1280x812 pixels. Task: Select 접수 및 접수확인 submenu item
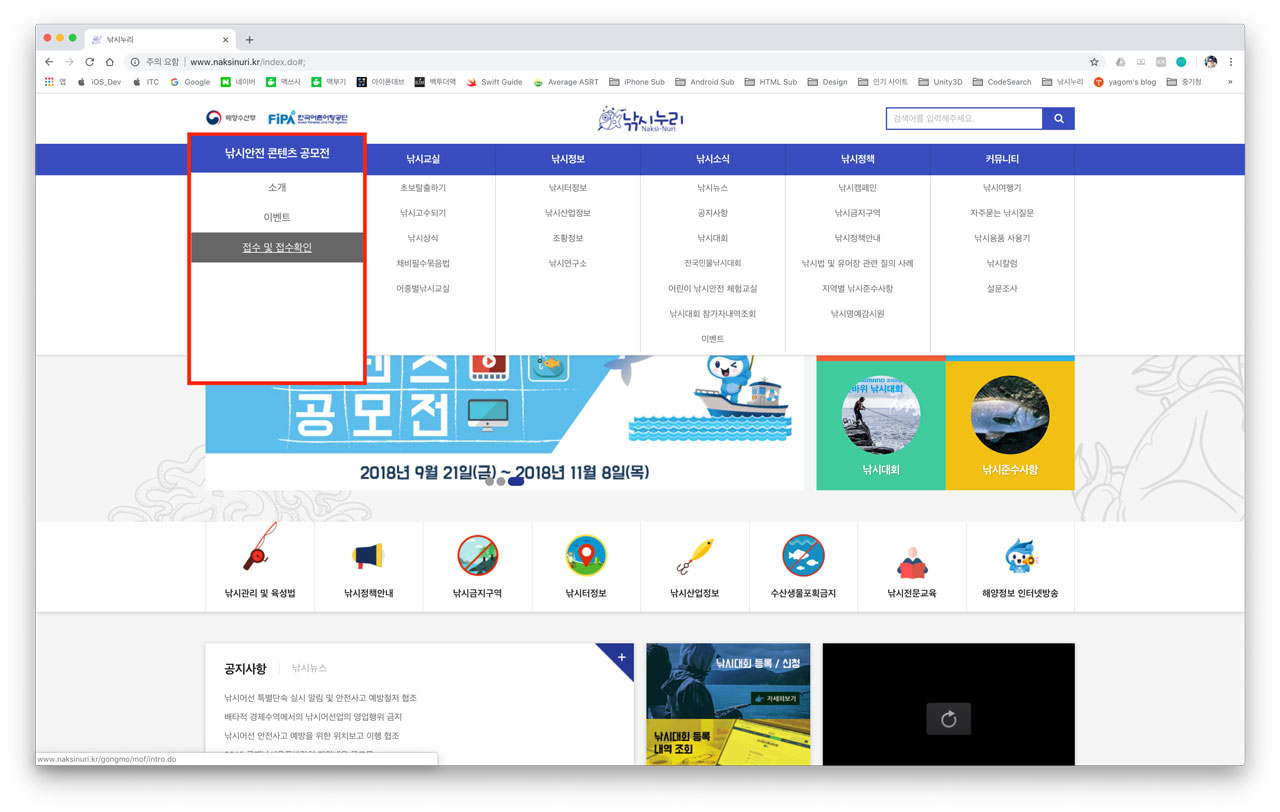(277, 248)
